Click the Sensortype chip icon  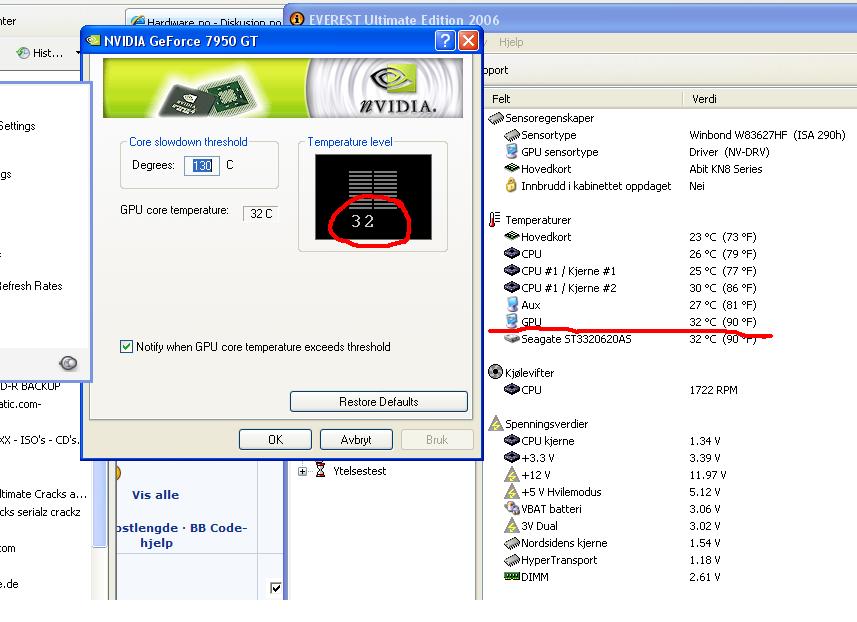point(512,135)
